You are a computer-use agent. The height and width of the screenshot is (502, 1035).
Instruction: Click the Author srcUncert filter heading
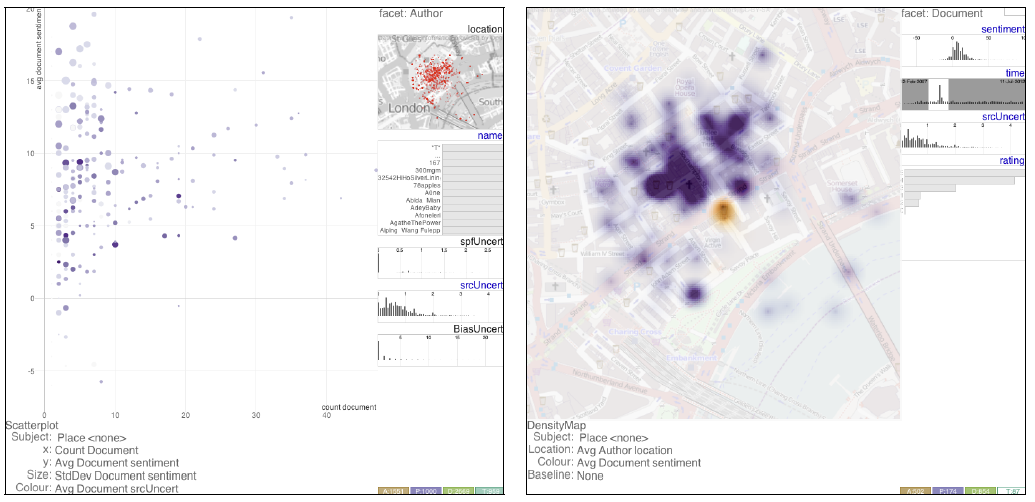click(x=481, y=285)
